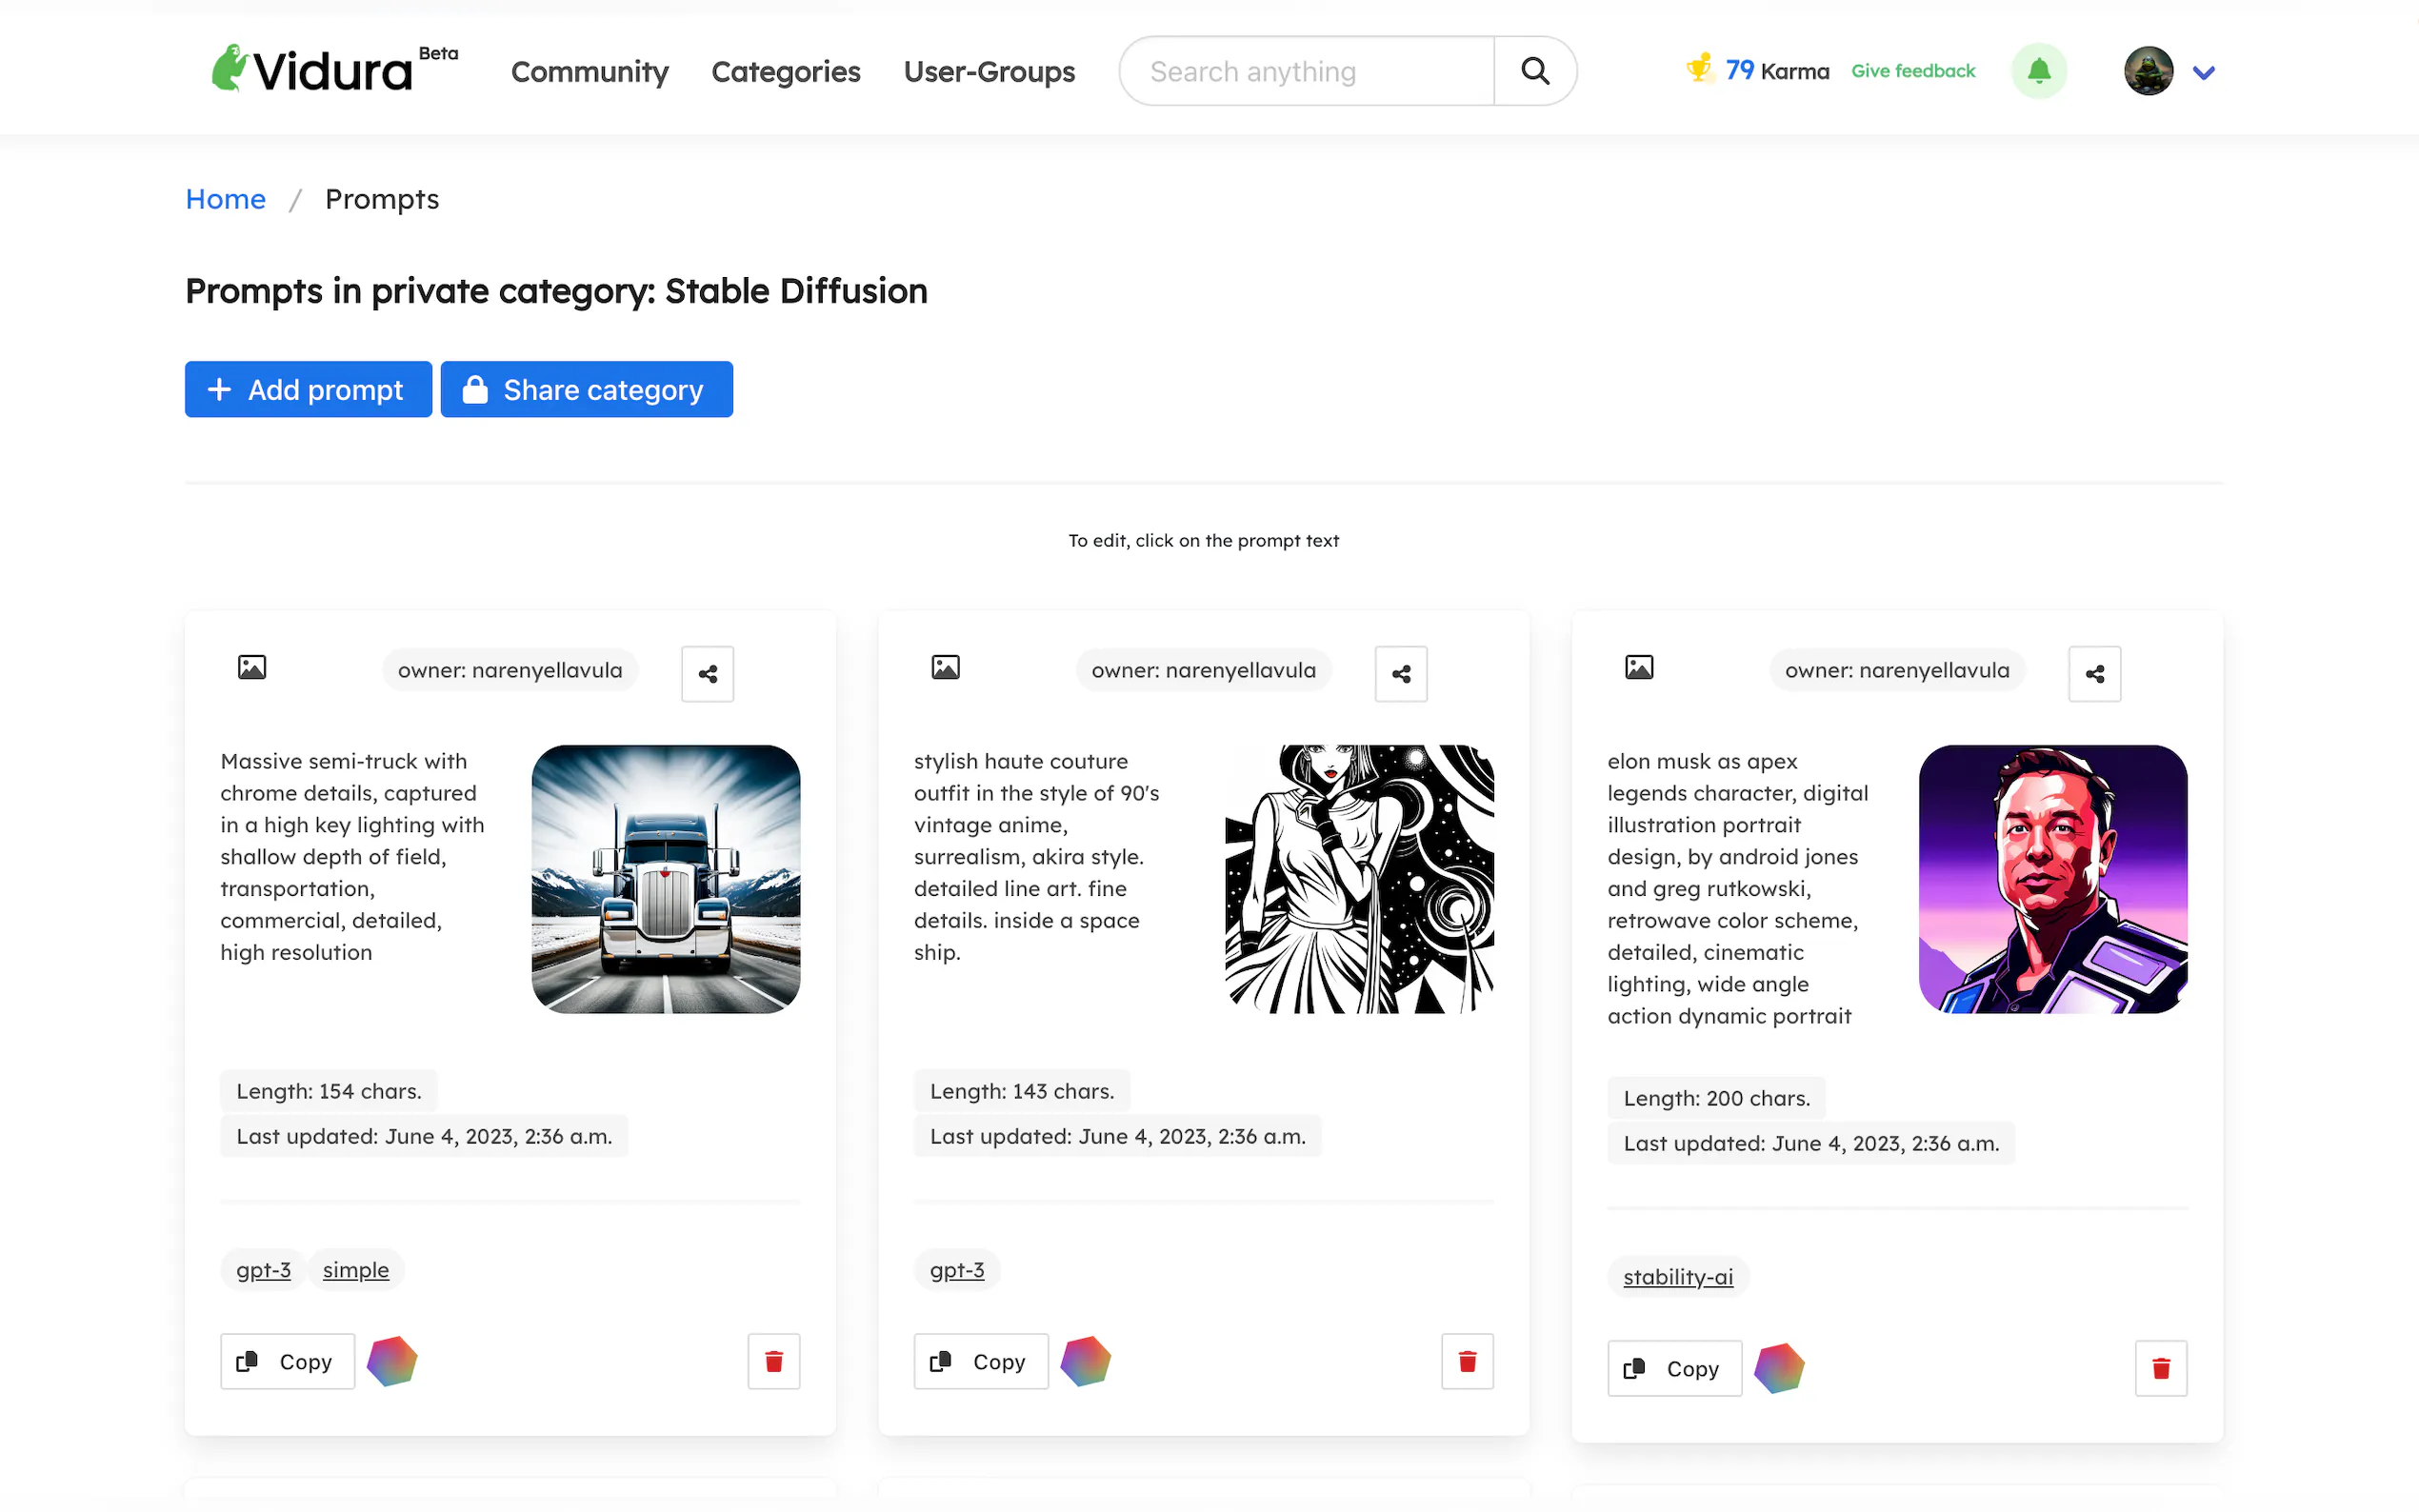This screenshot has height=1512, width=2419.
Task: Open the user avatar menu
Action: point(2148,71)
